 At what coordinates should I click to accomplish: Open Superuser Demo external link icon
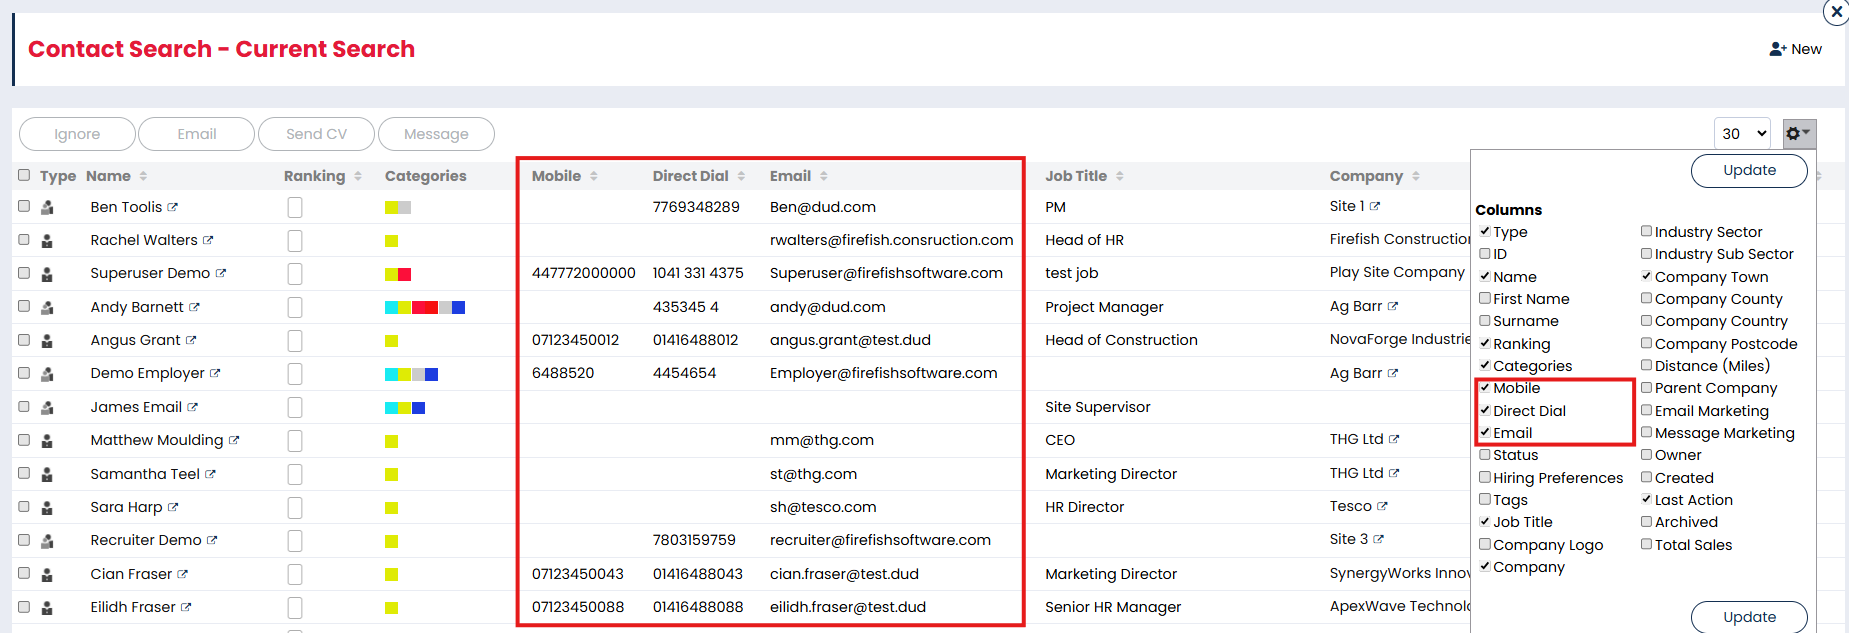(x=221, y=273)
